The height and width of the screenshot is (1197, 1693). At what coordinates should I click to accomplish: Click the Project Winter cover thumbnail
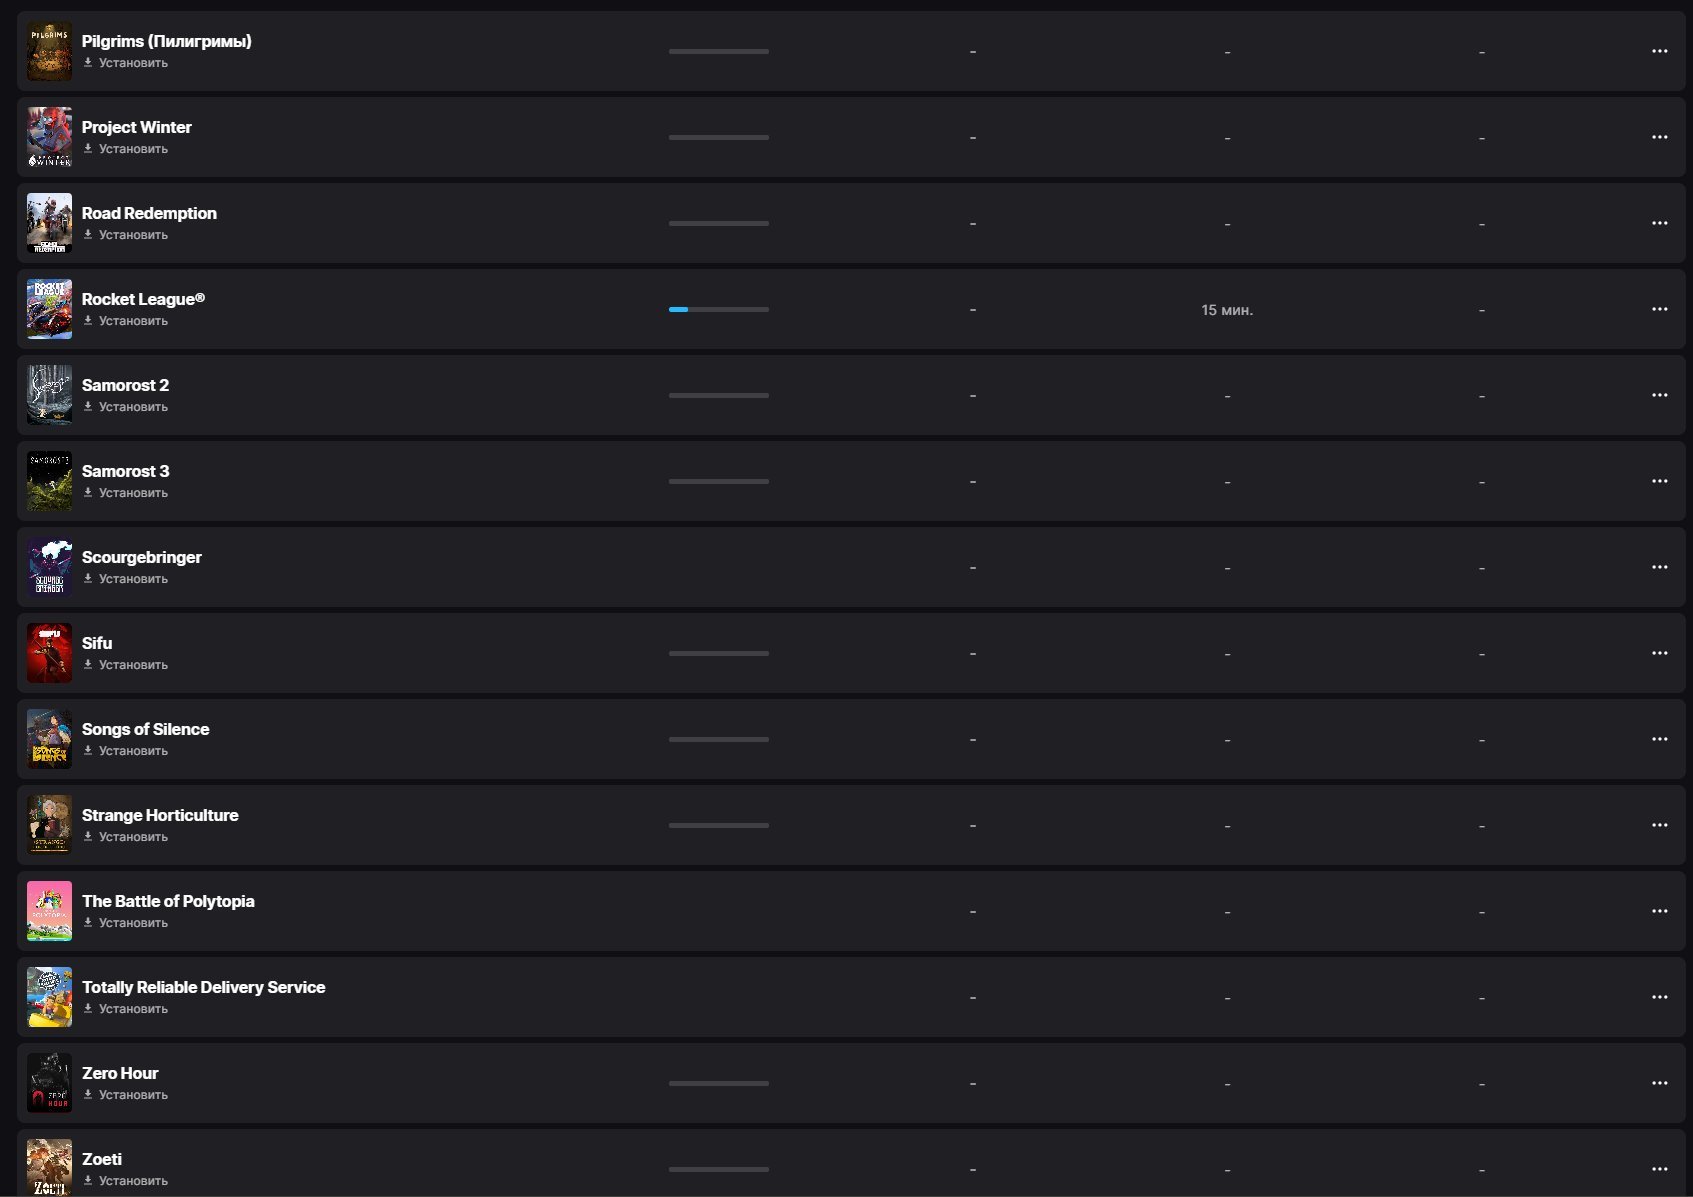tap(49, 137)
